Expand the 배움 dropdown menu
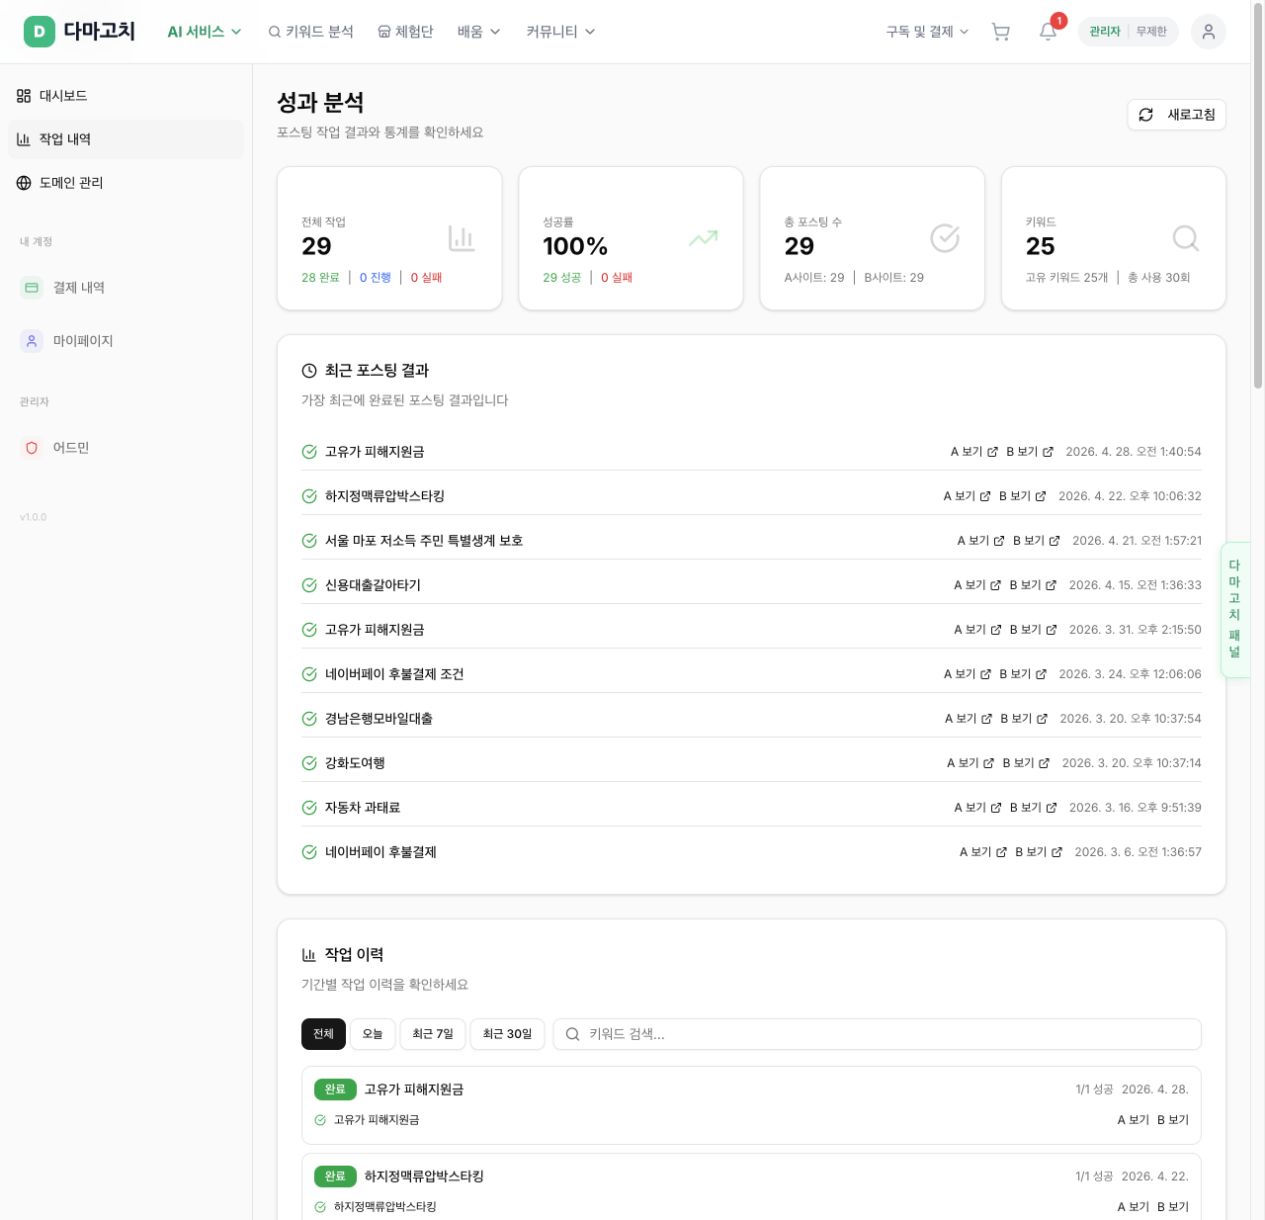 479,32
